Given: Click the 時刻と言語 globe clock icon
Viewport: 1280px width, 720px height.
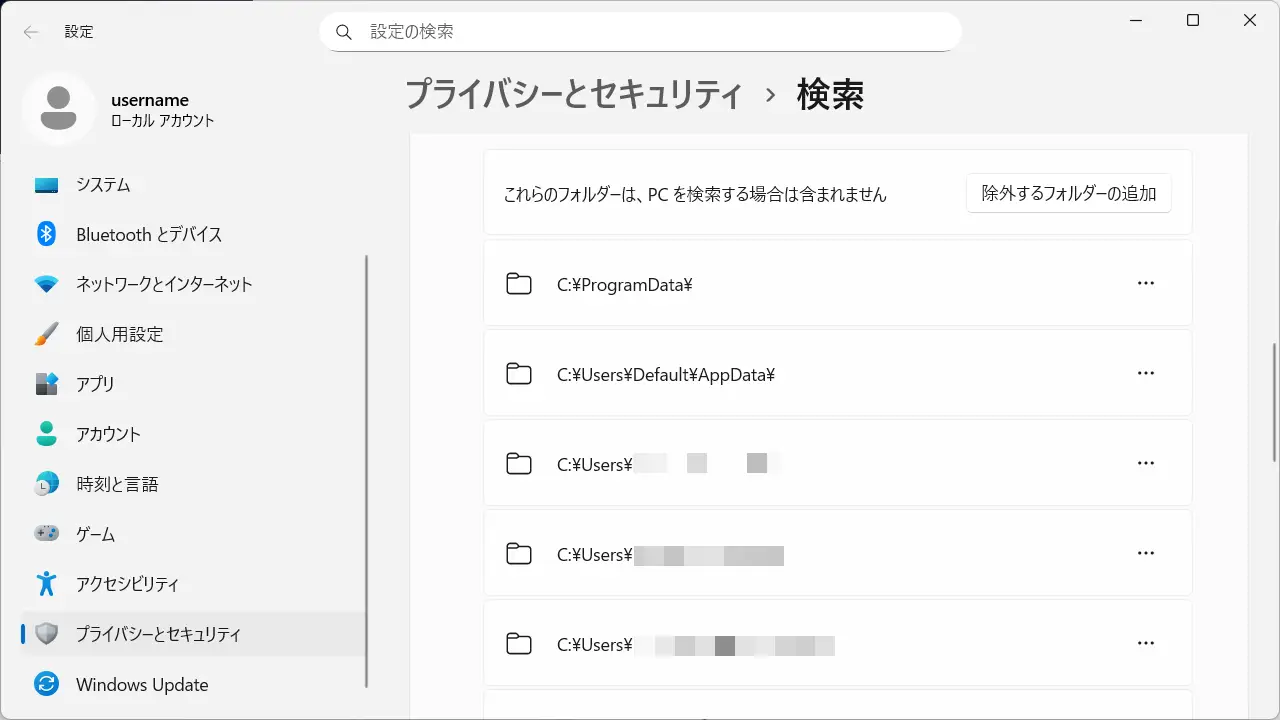Looking at the screenshot, I should point(47,484).
